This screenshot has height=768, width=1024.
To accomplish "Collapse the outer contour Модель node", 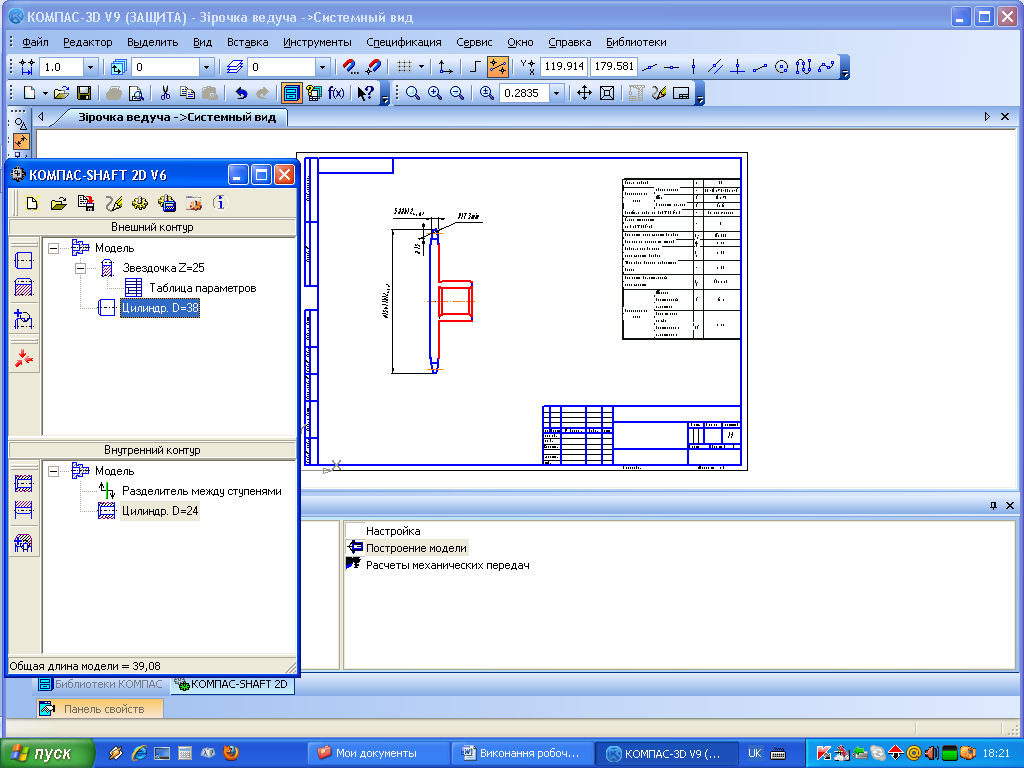I will [x=54, y=248].
